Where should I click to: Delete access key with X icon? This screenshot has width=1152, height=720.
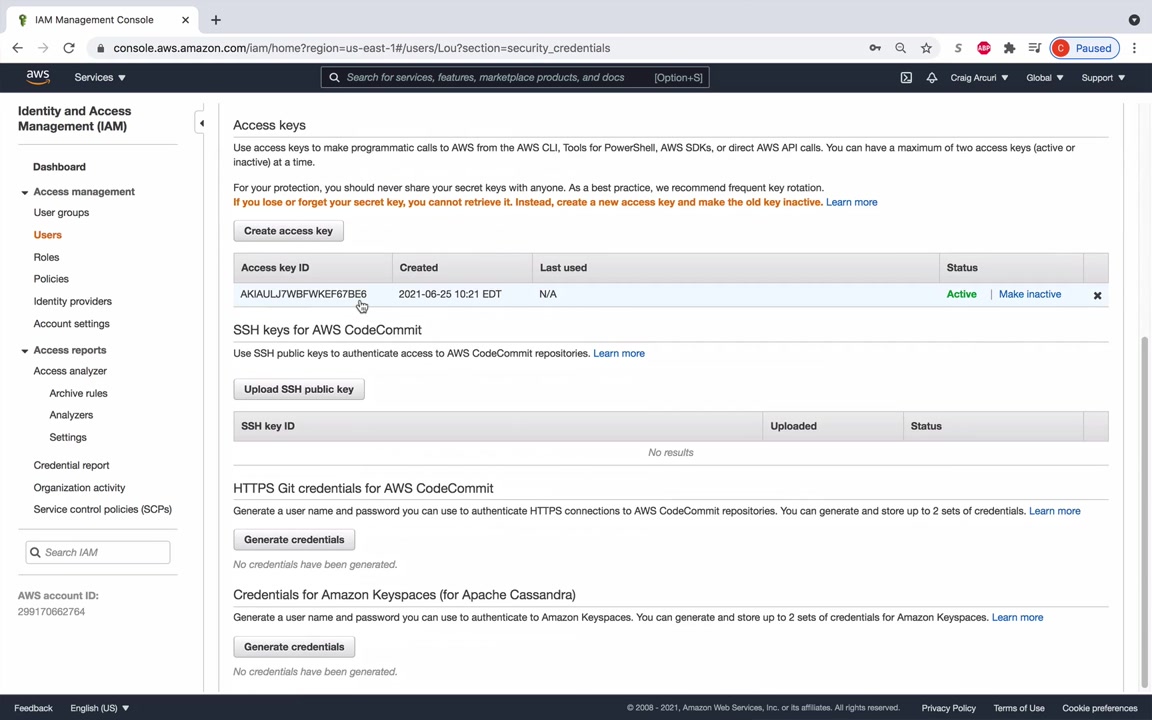(x=1097, y=295)
